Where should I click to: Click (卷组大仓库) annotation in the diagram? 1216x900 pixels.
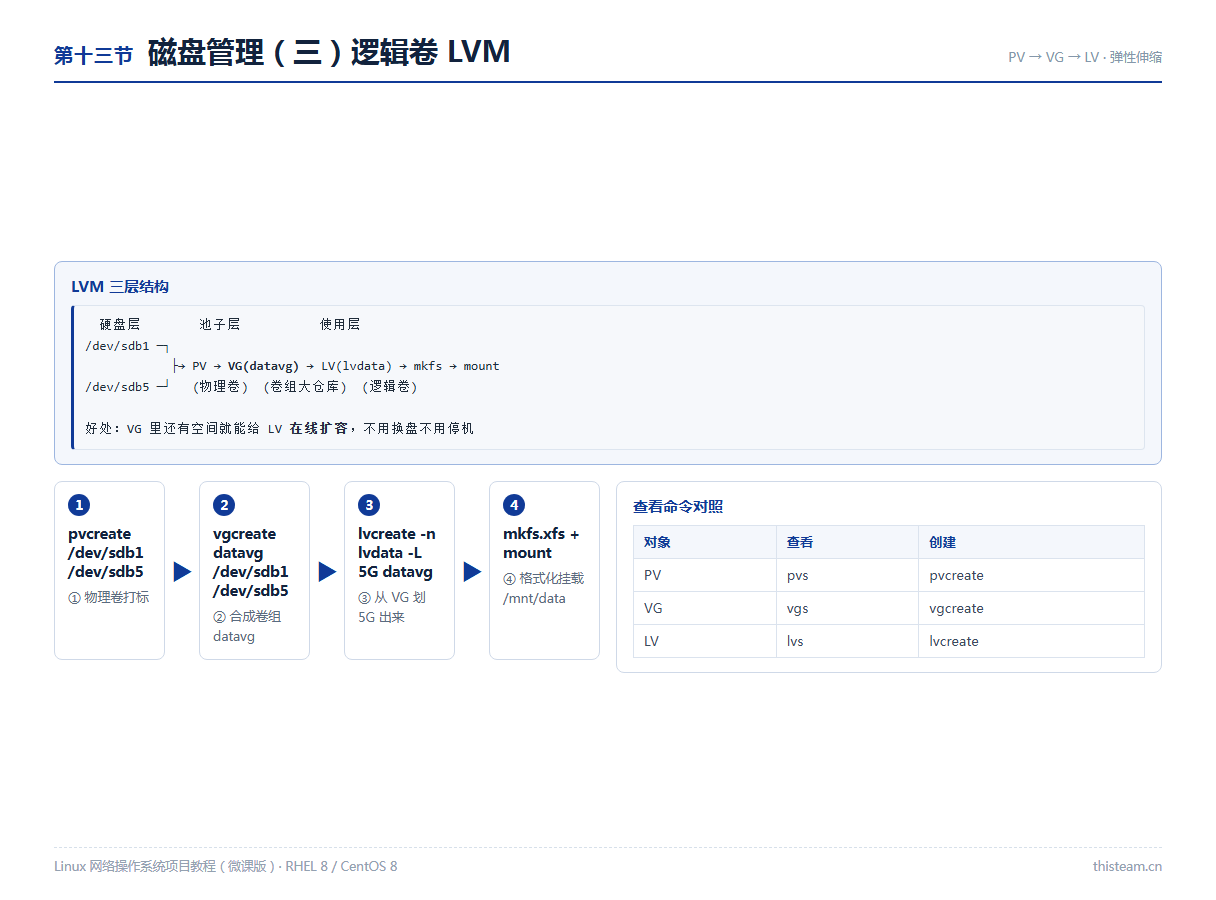tap(305, 387)
